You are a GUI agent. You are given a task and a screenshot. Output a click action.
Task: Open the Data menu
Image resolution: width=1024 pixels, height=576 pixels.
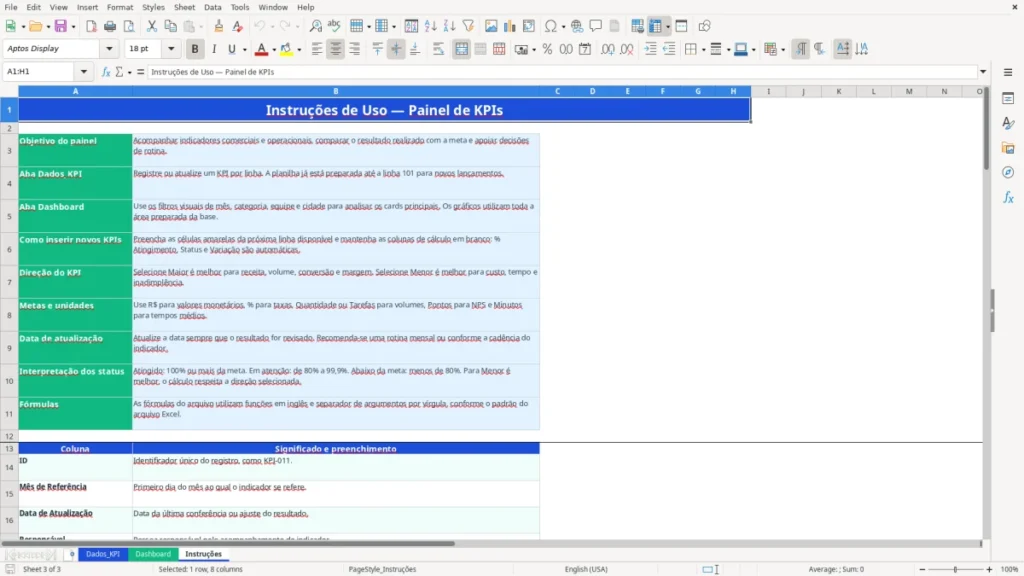point(212,7)
